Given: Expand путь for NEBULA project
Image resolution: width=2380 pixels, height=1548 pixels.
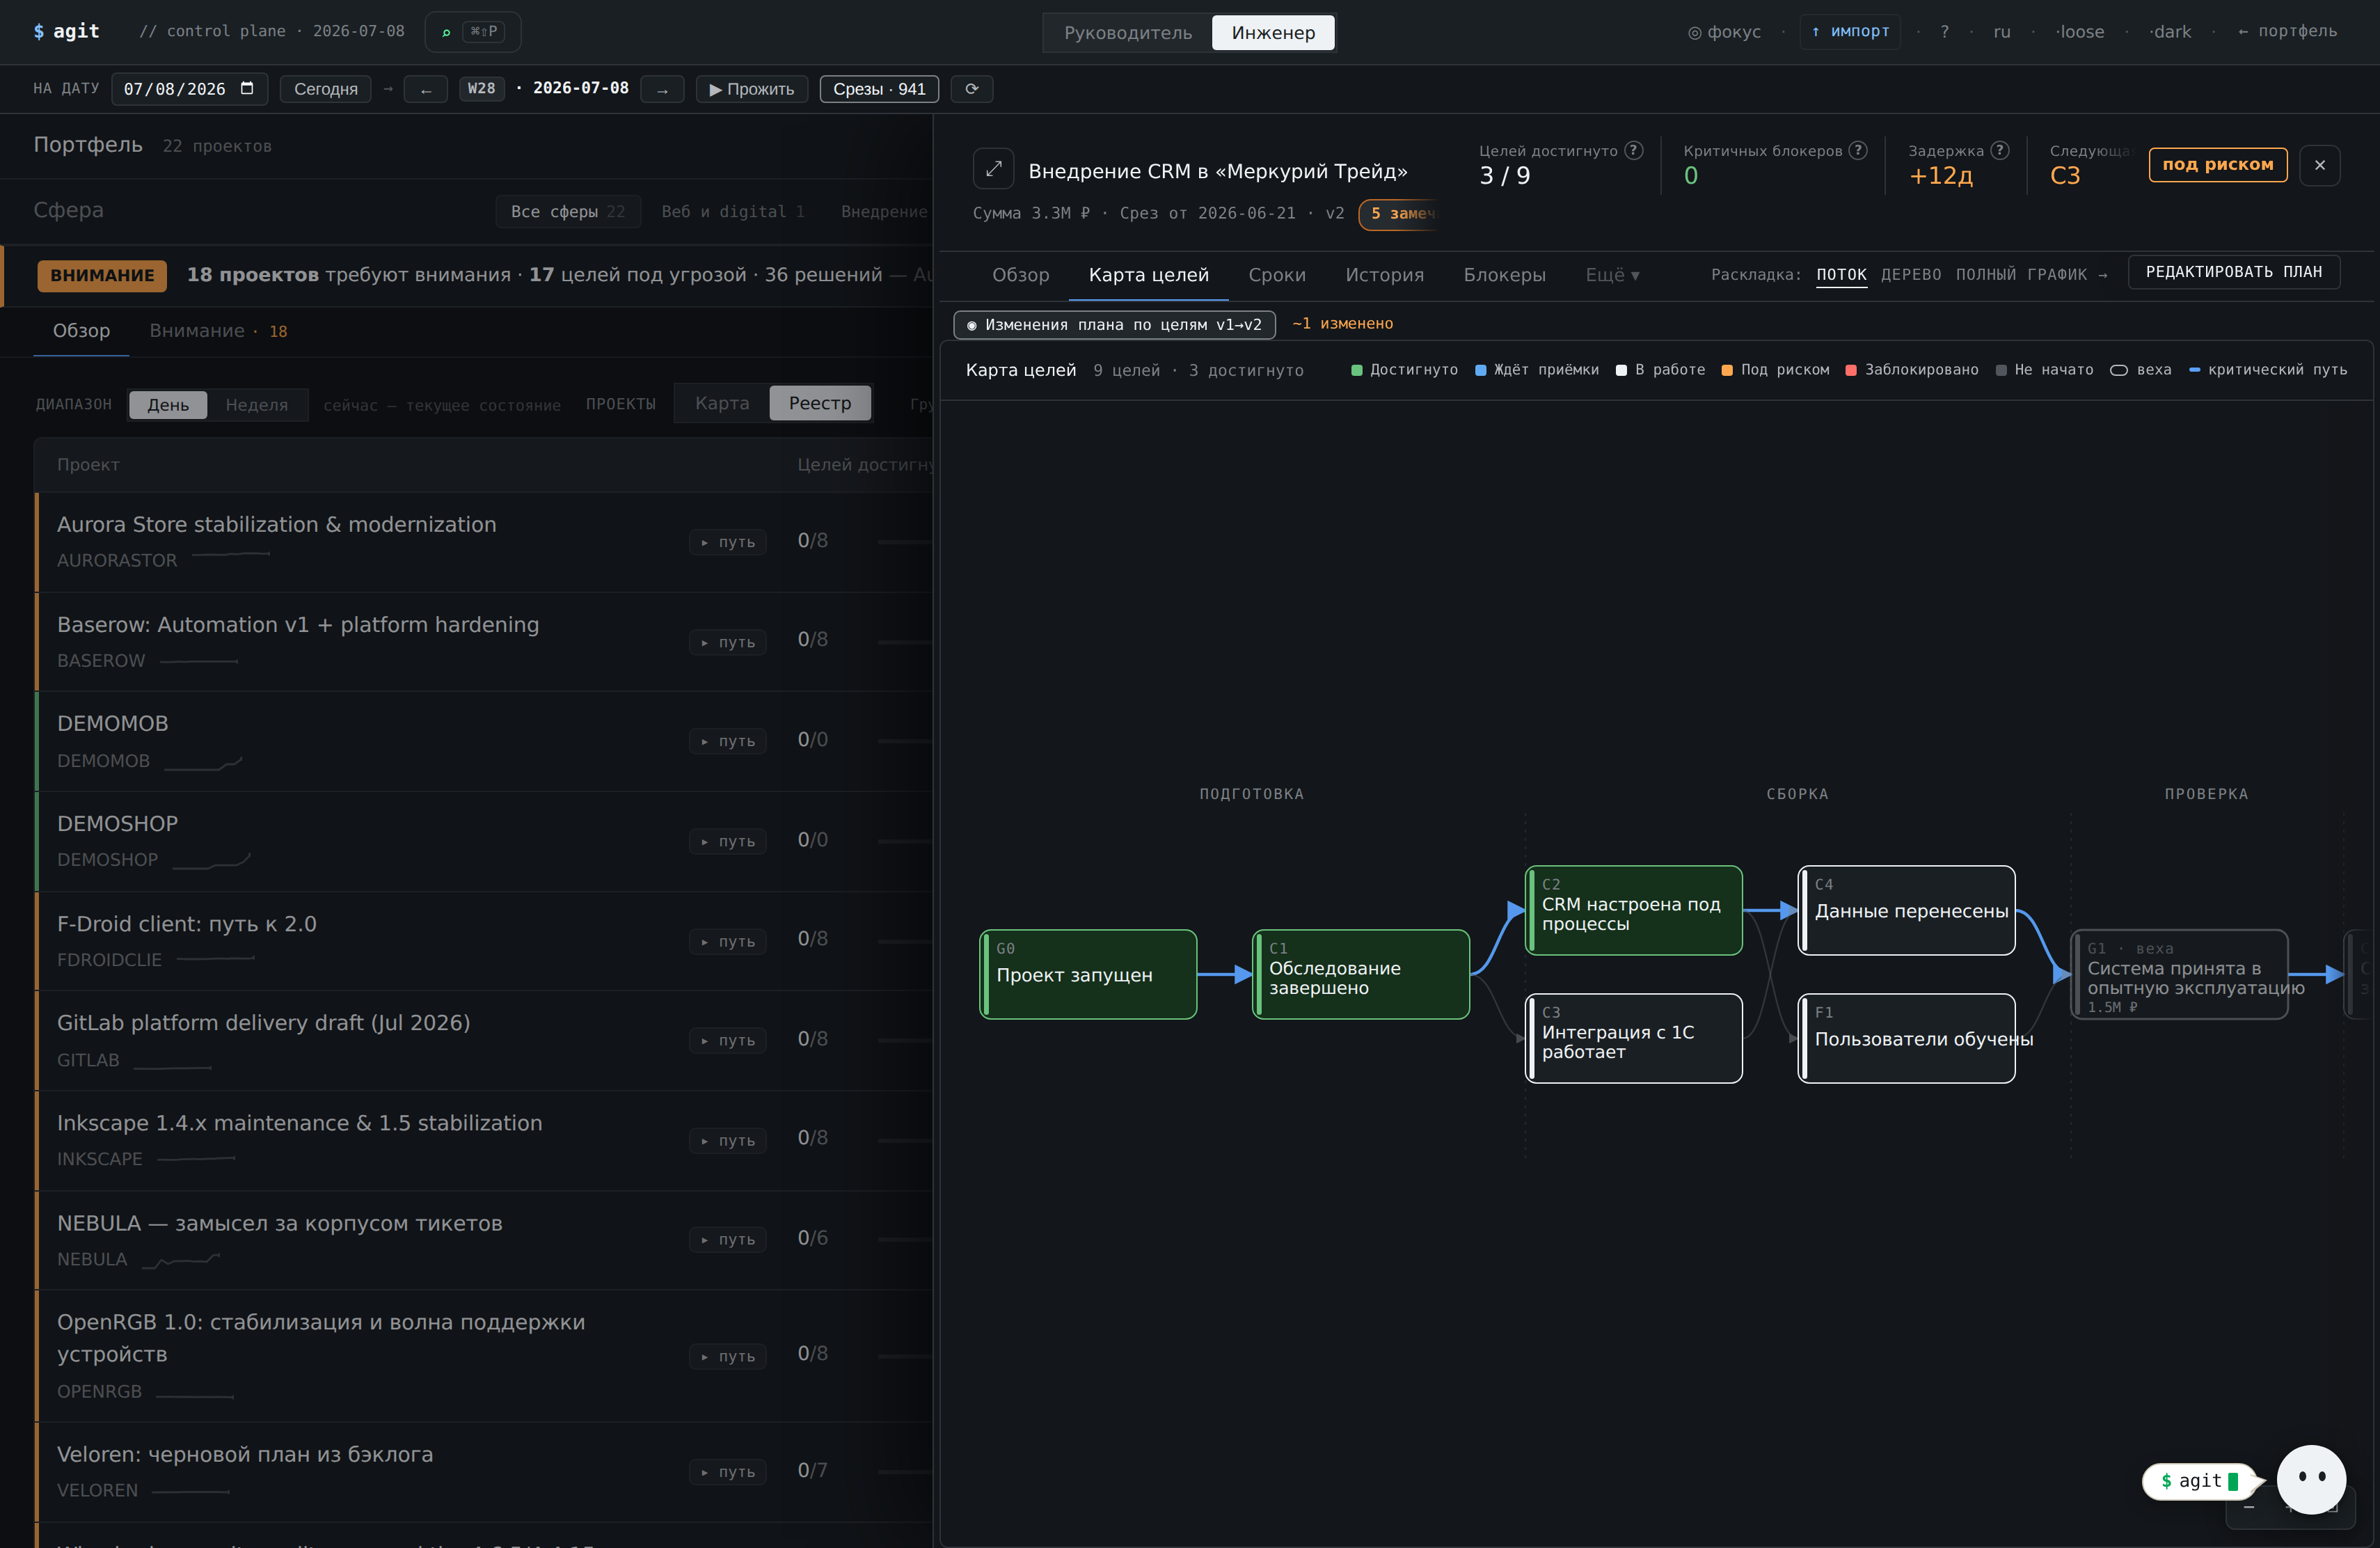Looking at the screenshot, I should click(x=728, y=1239).
